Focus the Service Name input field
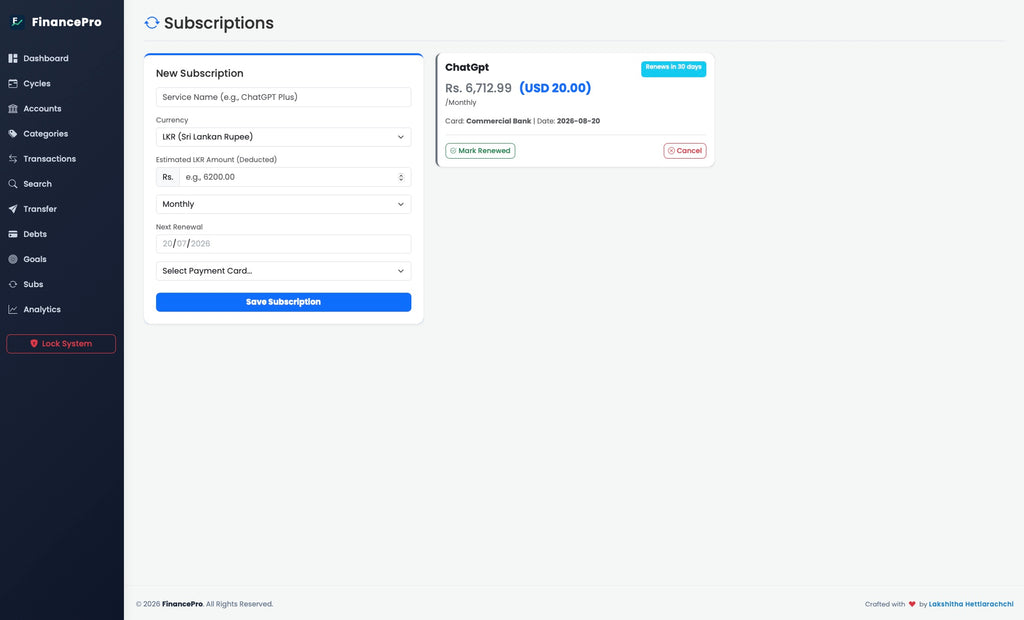The image size is (1024, 620). tap(283, 97)
